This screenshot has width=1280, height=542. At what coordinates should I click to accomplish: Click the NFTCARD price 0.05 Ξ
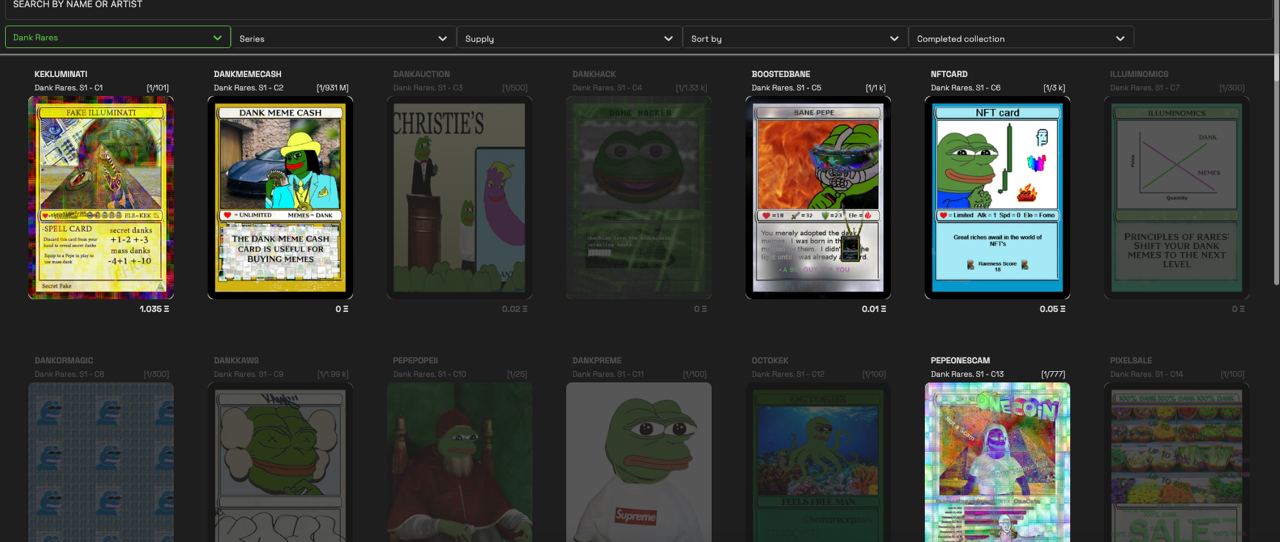coord(1053,309)
